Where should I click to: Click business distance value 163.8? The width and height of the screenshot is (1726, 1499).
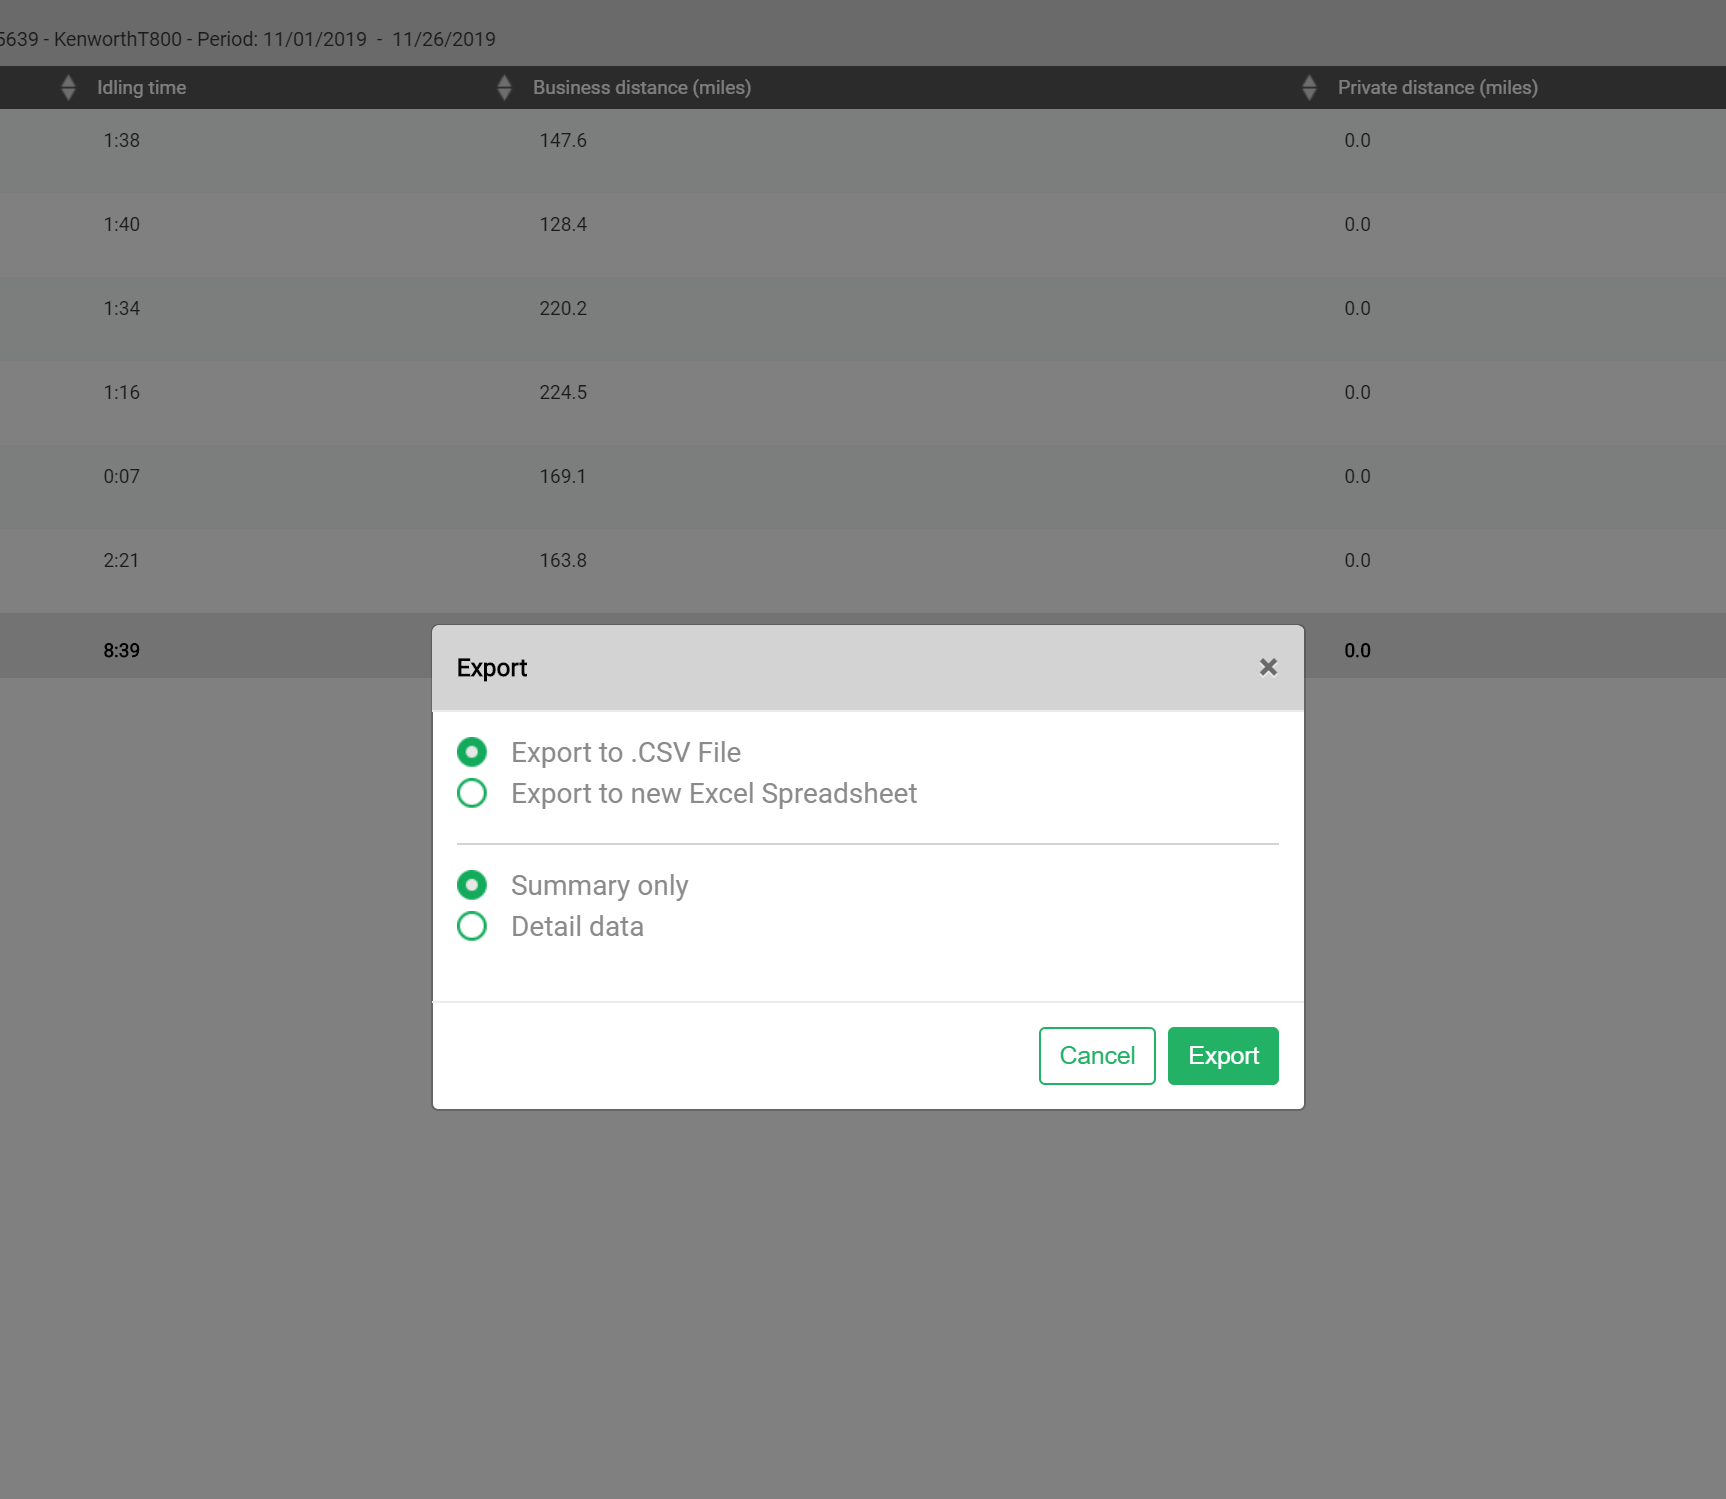tap(563, 561)
